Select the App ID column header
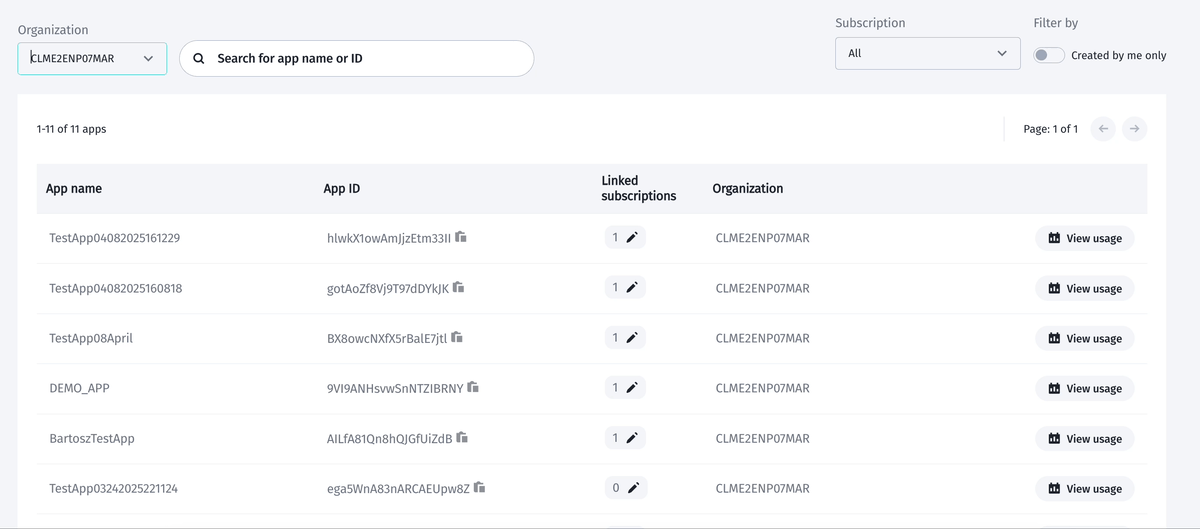Image resolution: width=1200 pixels, height=529 pixels. point(342,188)
